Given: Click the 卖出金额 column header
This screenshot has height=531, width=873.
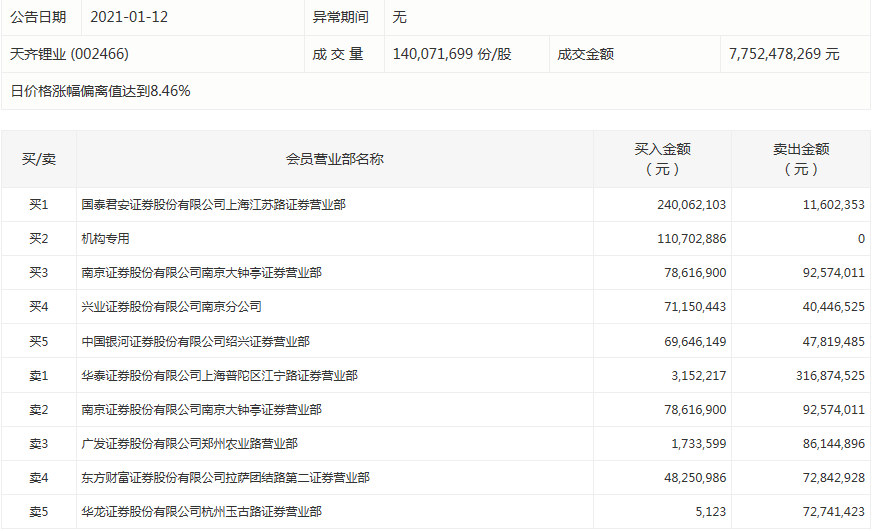Looking at the screenshot, I should point(801,159).
